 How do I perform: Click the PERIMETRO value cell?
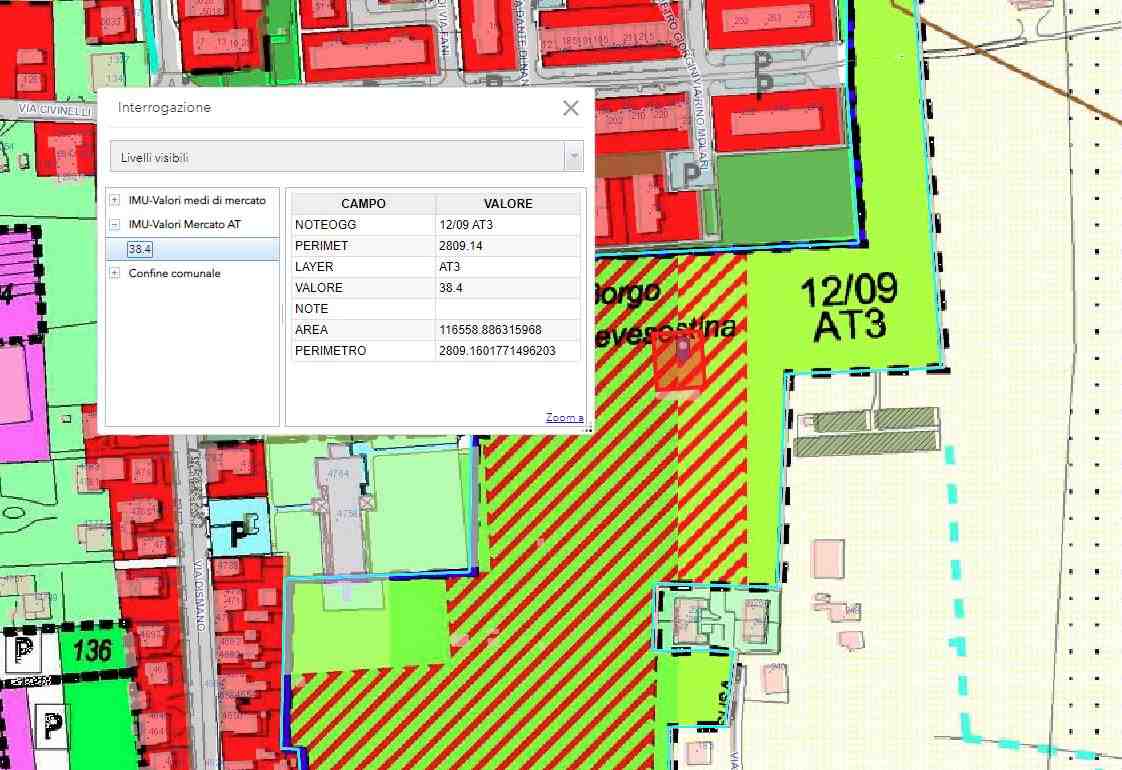[508, 351]
